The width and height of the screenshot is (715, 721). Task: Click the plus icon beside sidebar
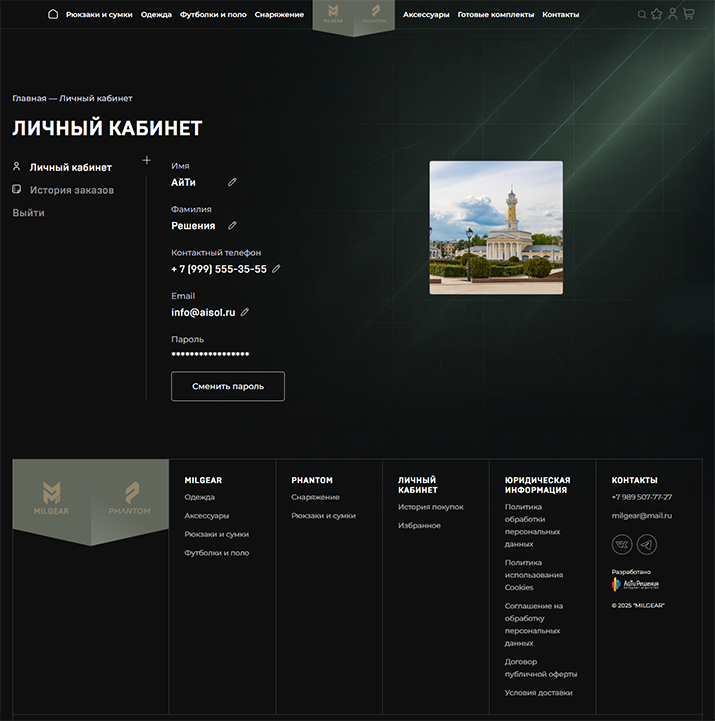(x=146, y=160)
